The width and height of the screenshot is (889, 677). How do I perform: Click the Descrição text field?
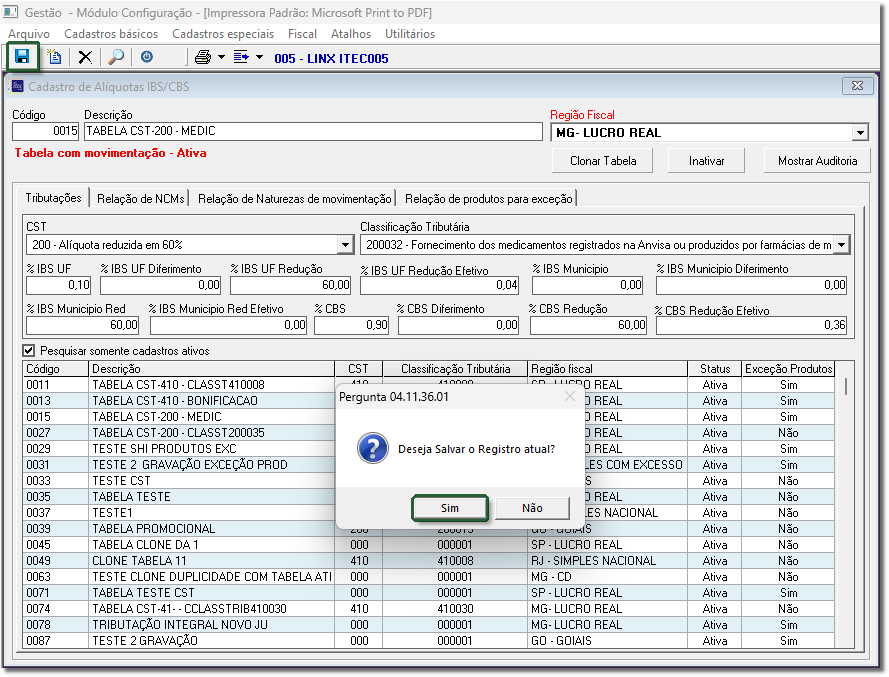[313, 131]
